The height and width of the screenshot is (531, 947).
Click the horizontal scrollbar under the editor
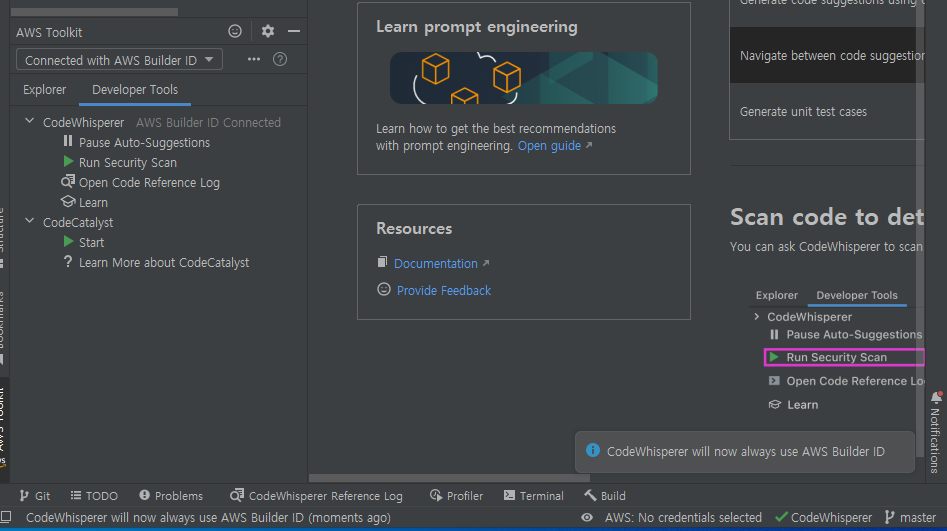click(449, 478)
